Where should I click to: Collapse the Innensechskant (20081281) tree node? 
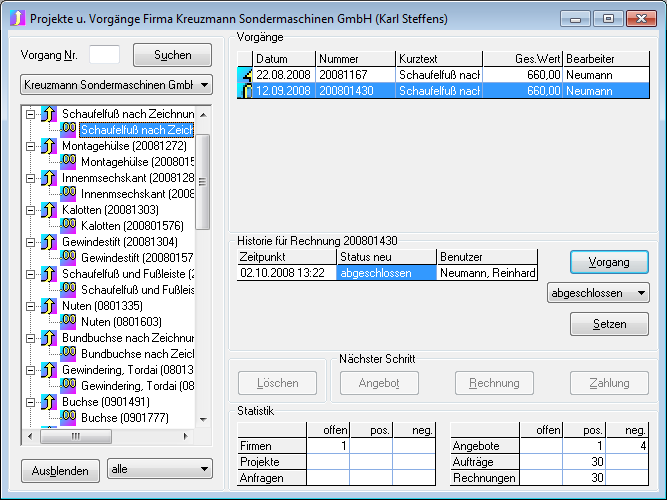pyautogui.click(x=31, y=178)
